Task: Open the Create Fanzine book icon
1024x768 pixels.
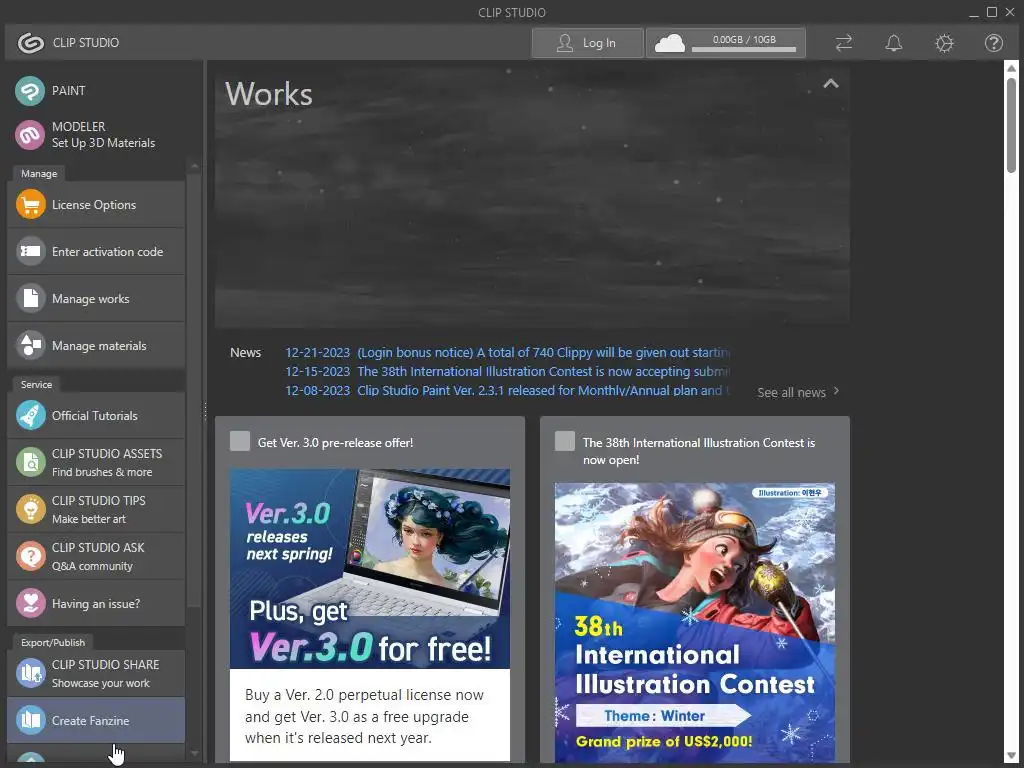Action: pyautogui.click(x=30, y=720)
